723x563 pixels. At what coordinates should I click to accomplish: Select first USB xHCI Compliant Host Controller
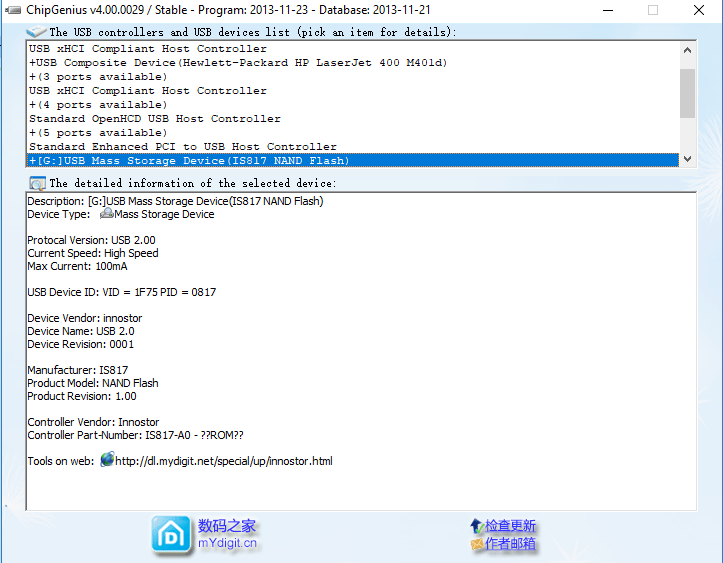click(x=352, y=49)
